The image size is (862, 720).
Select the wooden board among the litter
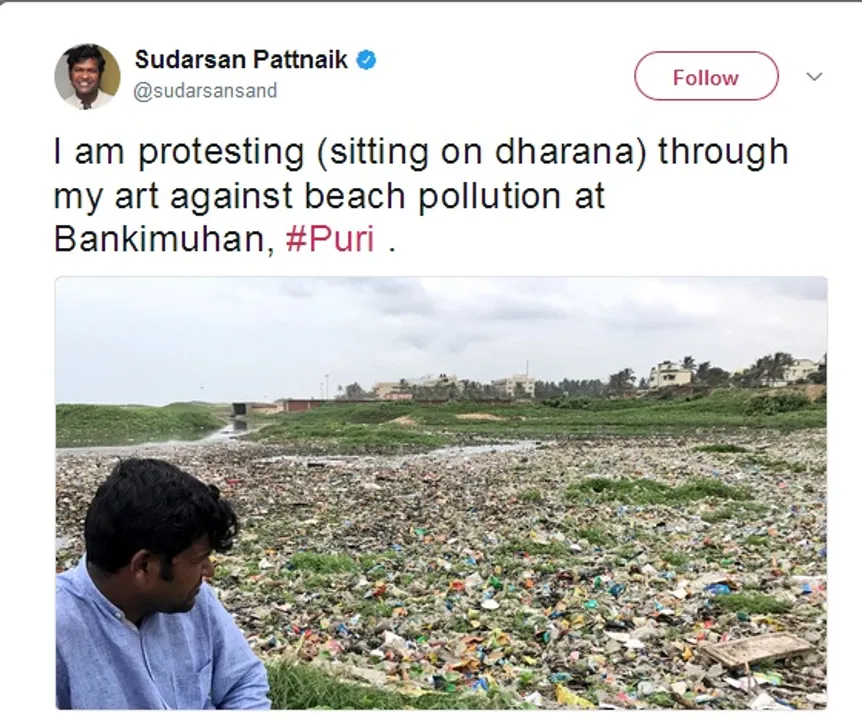point(758,650)
